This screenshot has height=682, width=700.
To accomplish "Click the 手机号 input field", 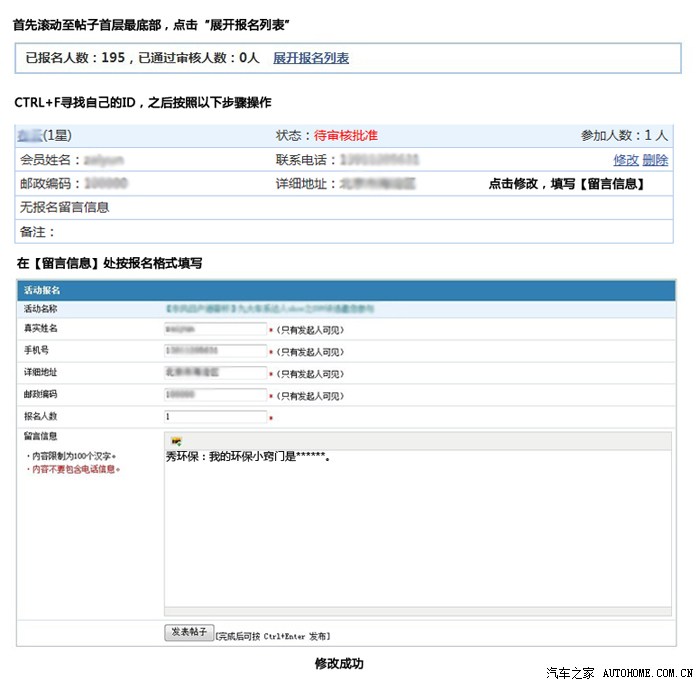I will [x=215, y=351].
